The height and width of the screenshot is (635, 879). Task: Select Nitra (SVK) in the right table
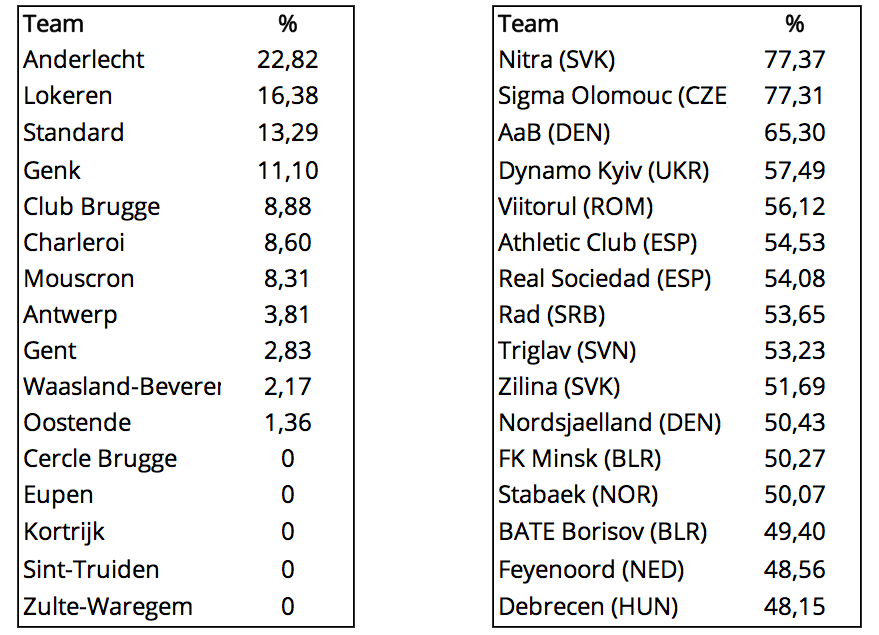(x=557, y=59)
